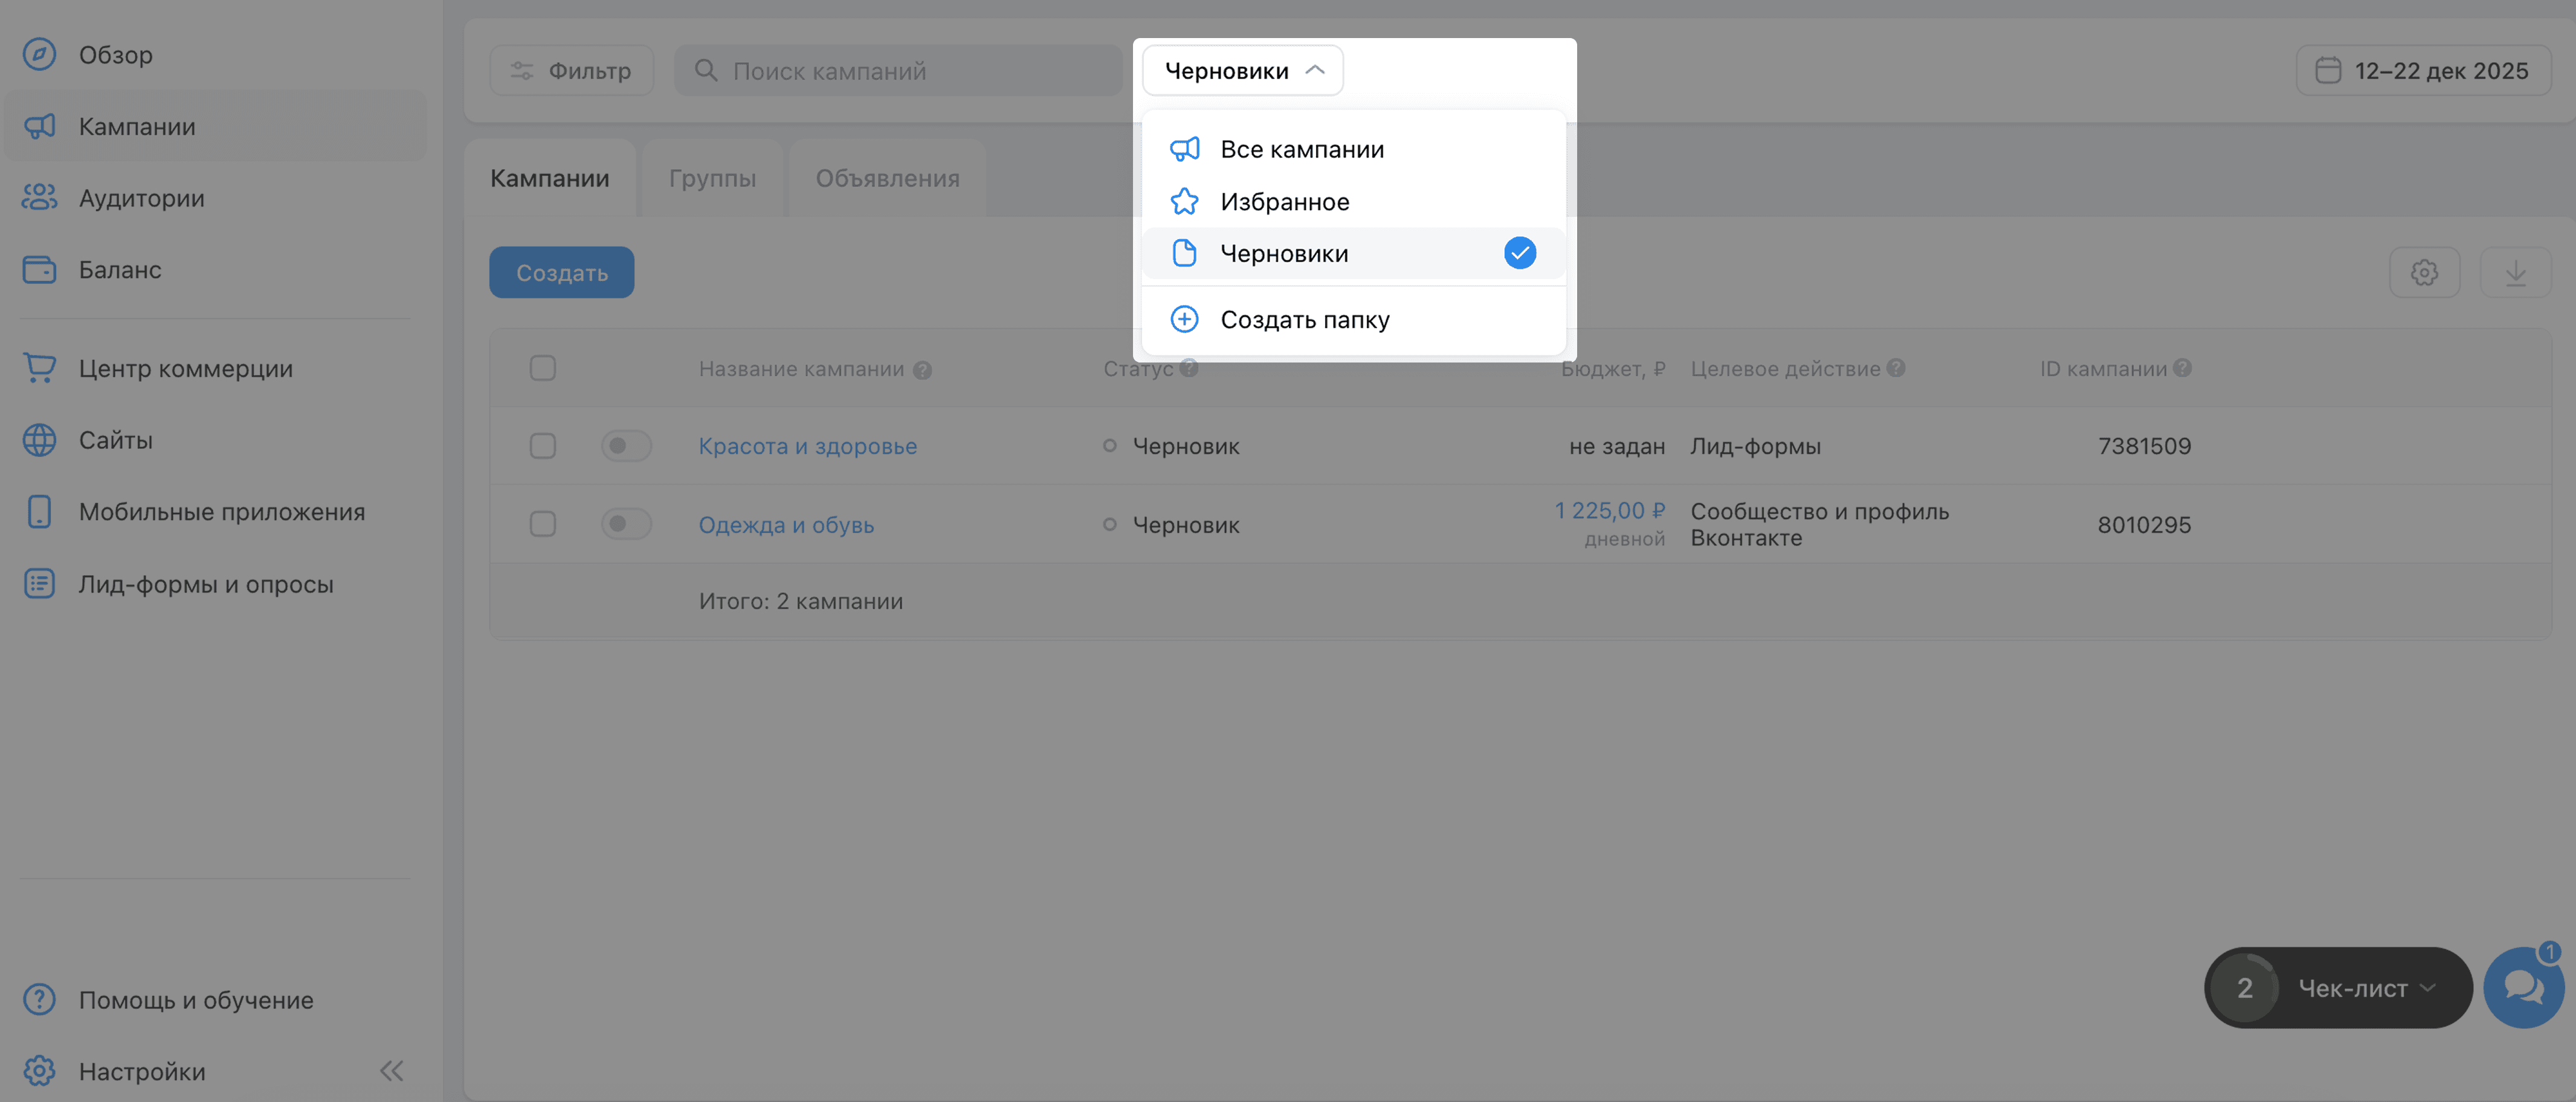Image resolution: width=2576 pixels, height=1102 pixels.
Task: Collapse the sidebar with double chevron
Action: (x=391, y=1071)
